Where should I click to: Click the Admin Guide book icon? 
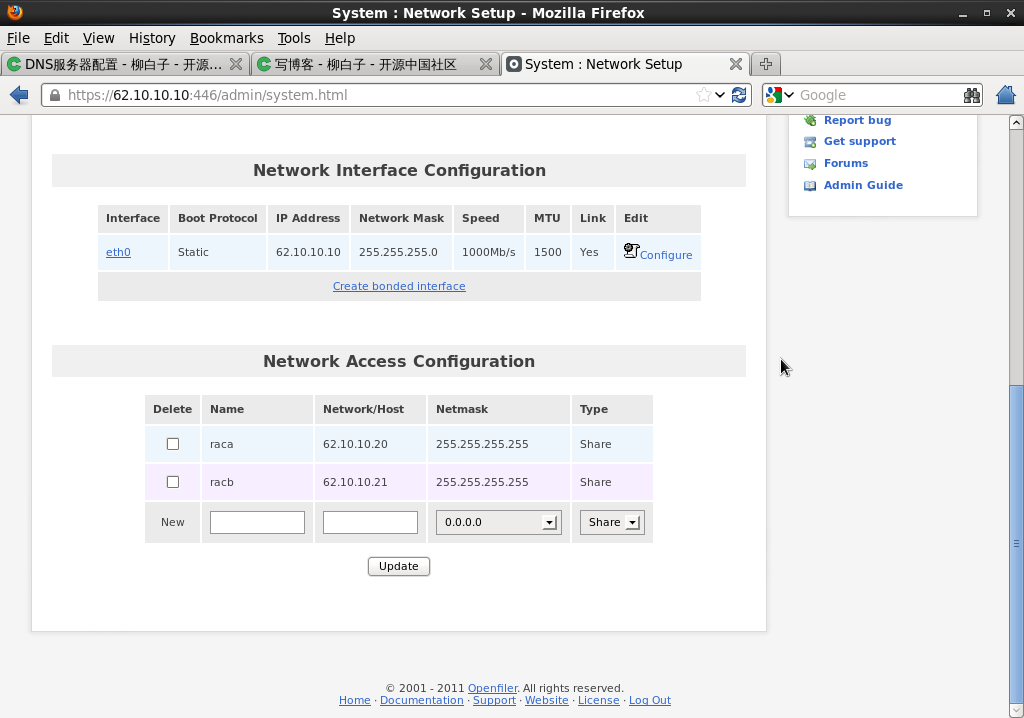[x=810, y=186]
